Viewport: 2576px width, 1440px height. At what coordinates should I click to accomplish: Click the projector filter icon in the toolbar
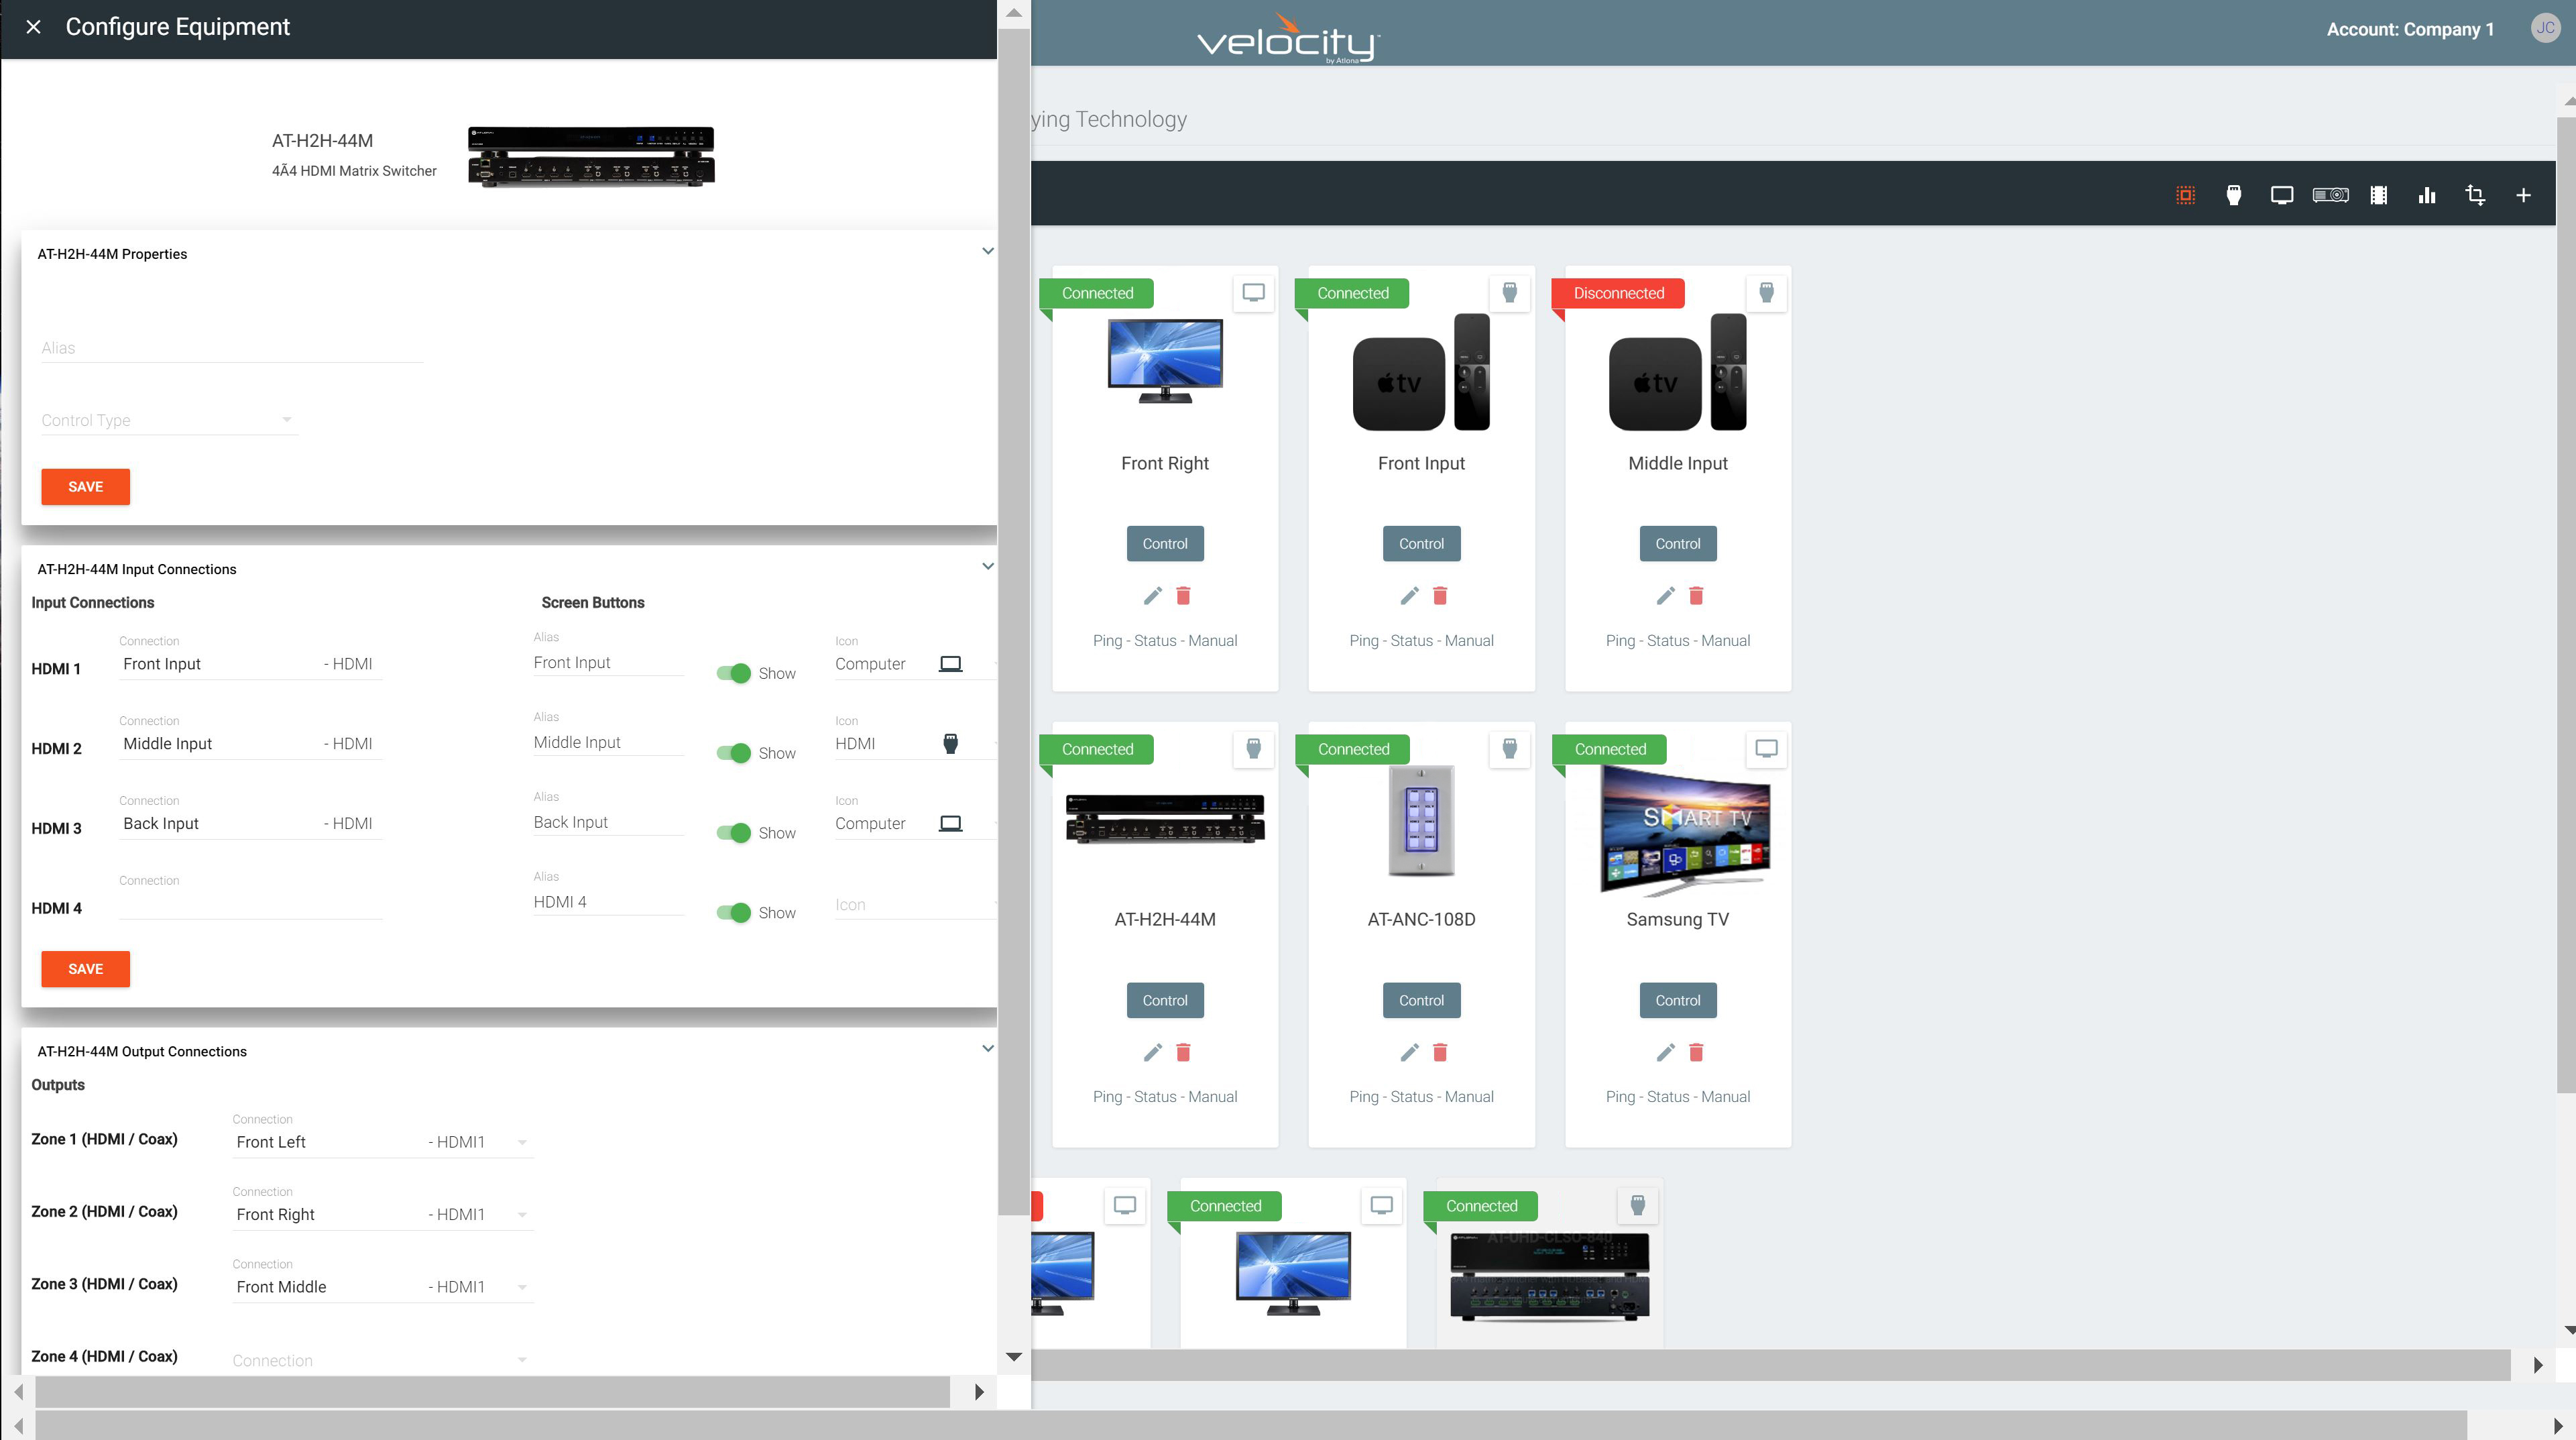pyautogui.click(x=2330, y=195)
